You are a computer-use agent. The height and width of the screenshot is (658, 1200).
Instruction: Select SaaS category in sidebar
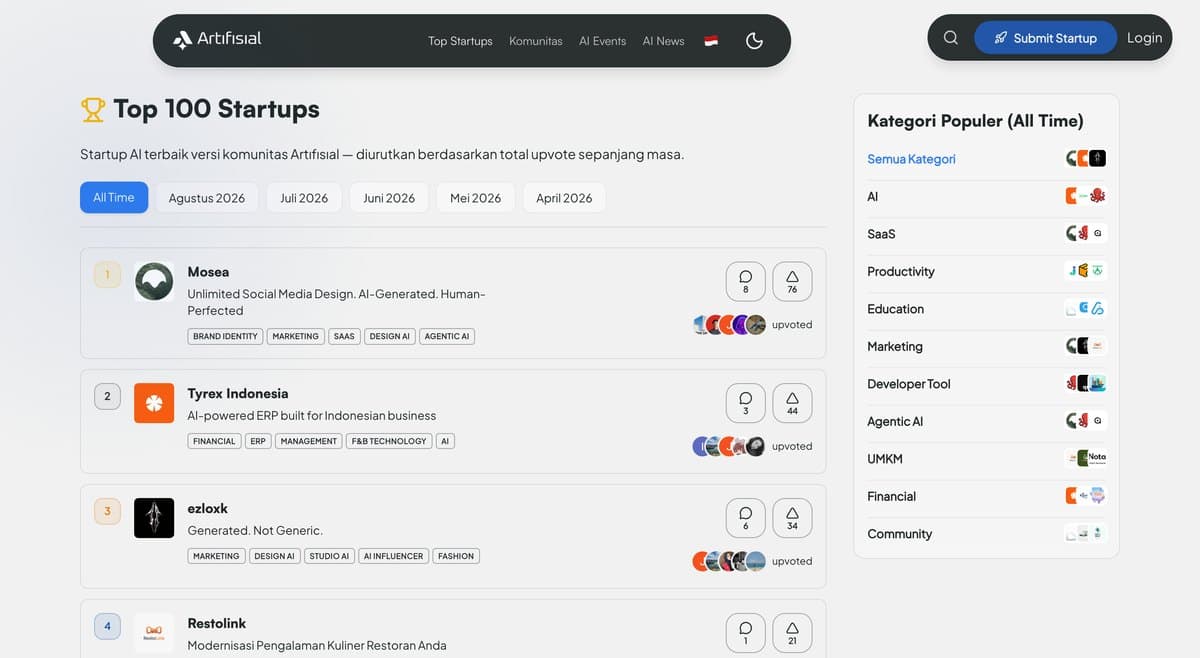coord(881,234)
